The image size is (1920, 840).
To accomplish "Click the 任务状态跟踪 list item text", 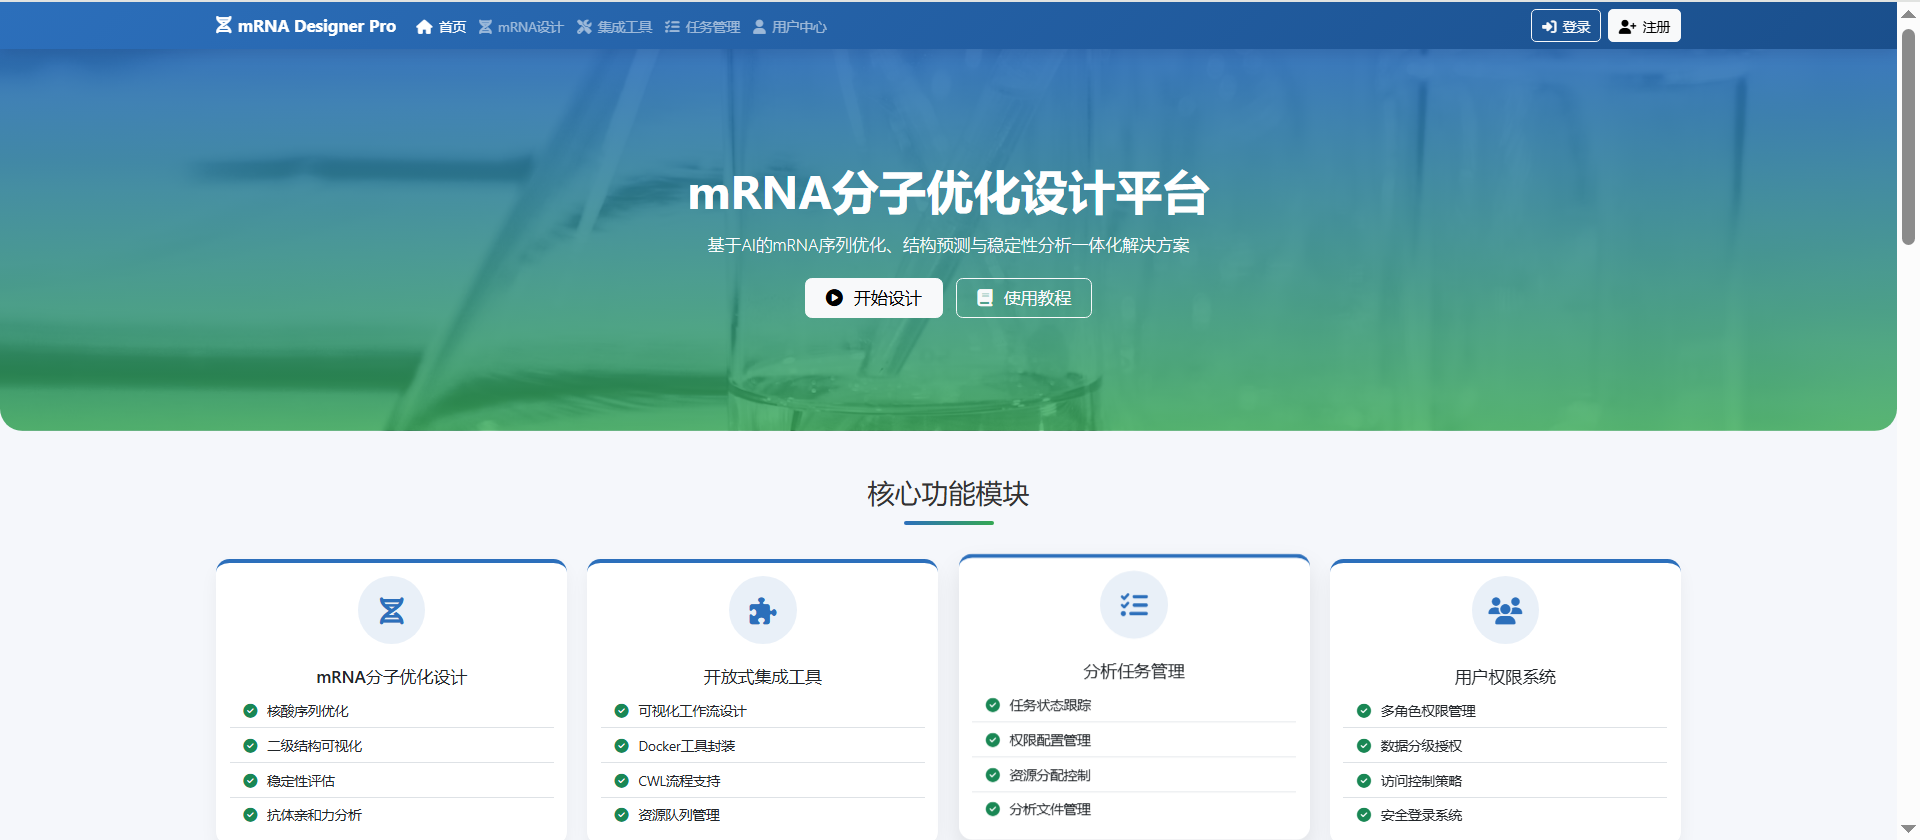I will click(1050, 705).
